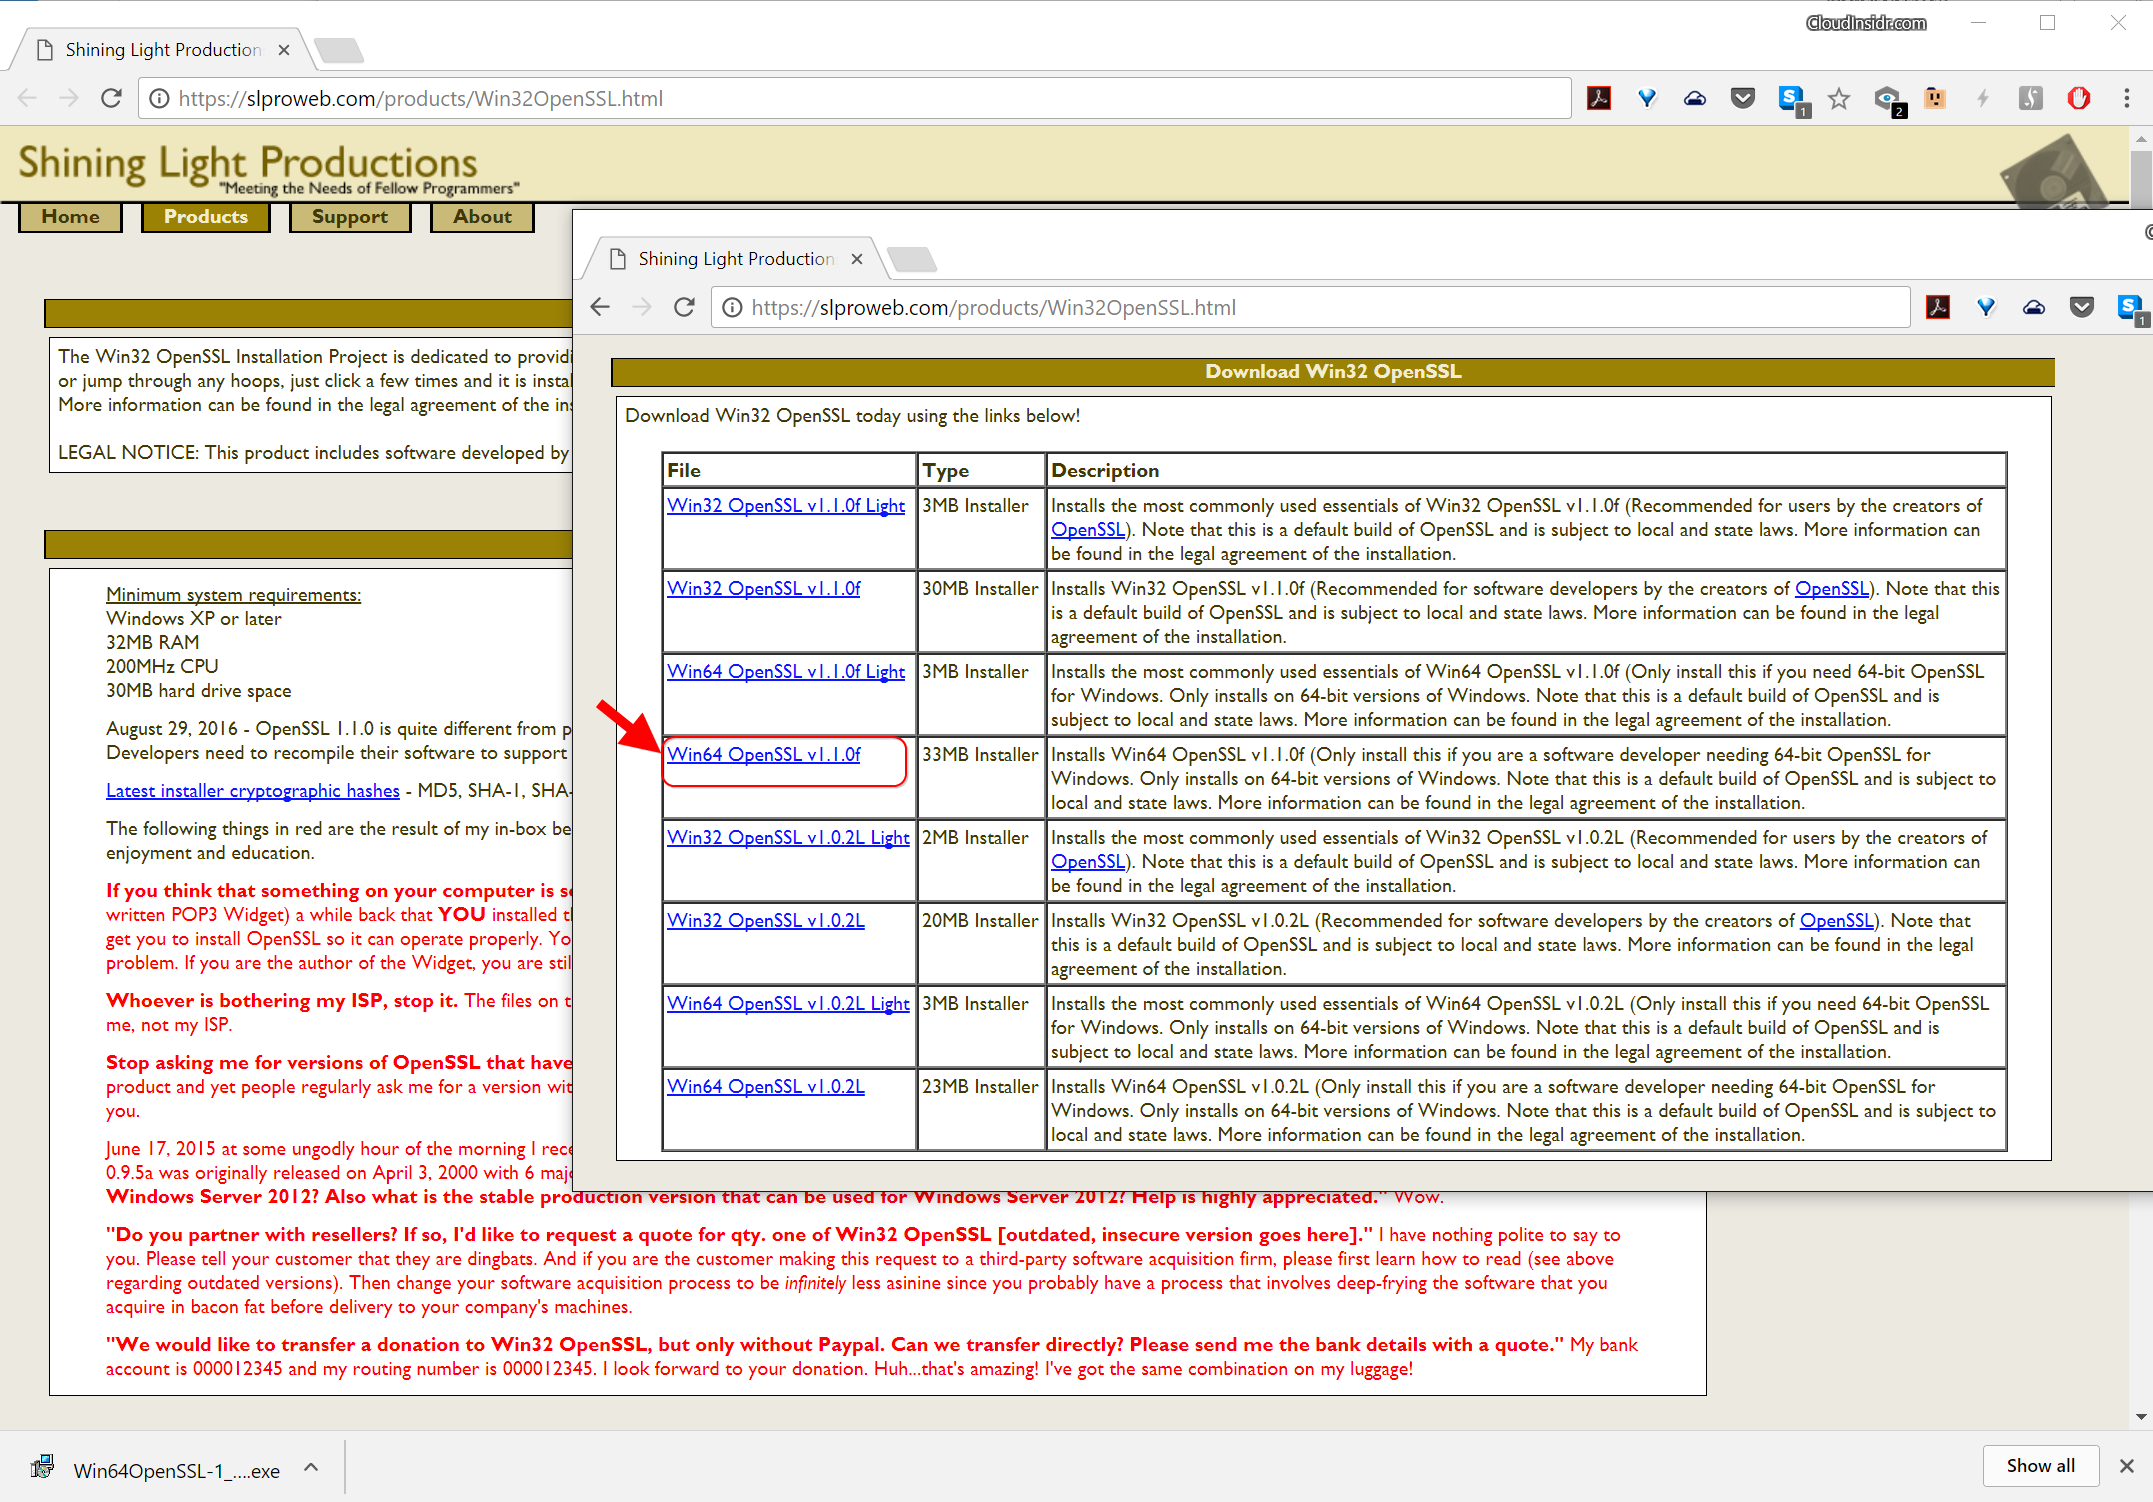
Task: Open the Pocket extension in top toolbar
Action: click(x=1743, y=98)
